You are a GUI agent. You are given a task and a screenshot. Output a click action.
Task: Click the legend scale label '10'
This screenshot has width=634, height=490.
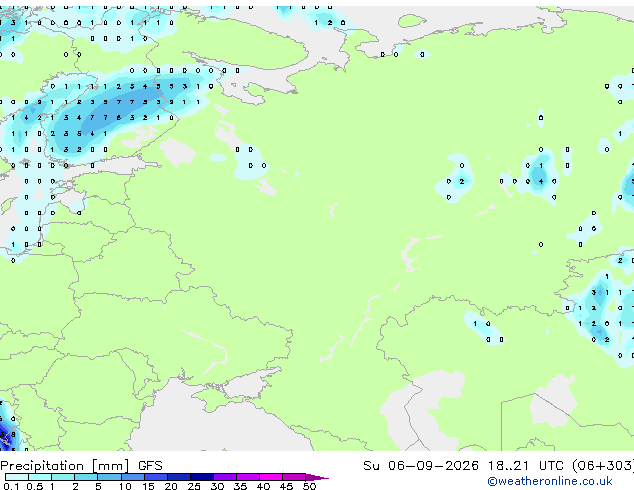pyautogui.click(x=125, y=486)
